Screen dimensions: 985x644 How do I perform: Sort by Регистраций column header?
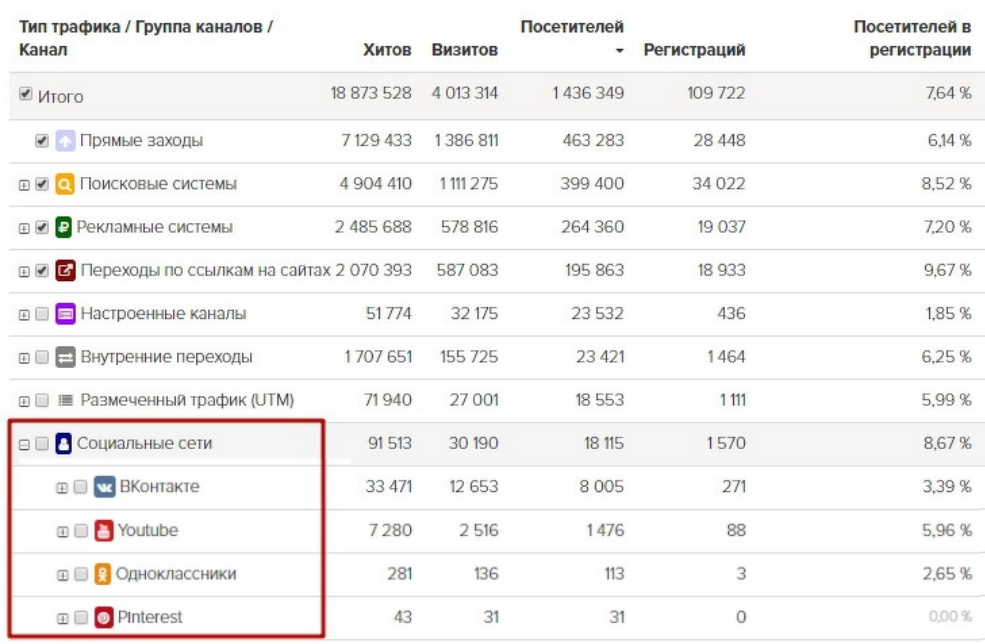[694, 50]
